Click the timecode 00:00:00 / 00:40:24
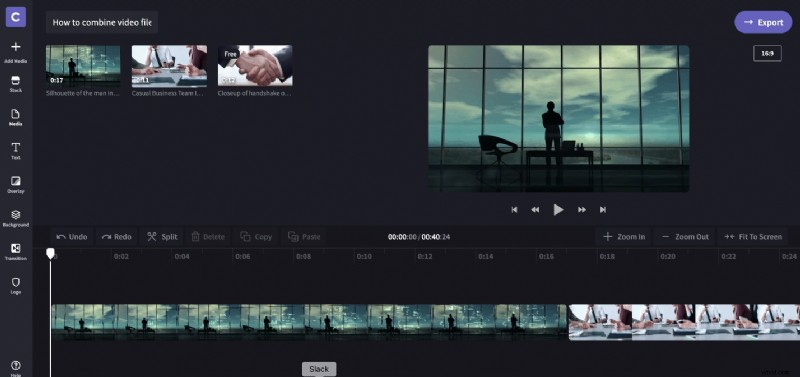Screen dimensions: 800x377 (419, 237)
